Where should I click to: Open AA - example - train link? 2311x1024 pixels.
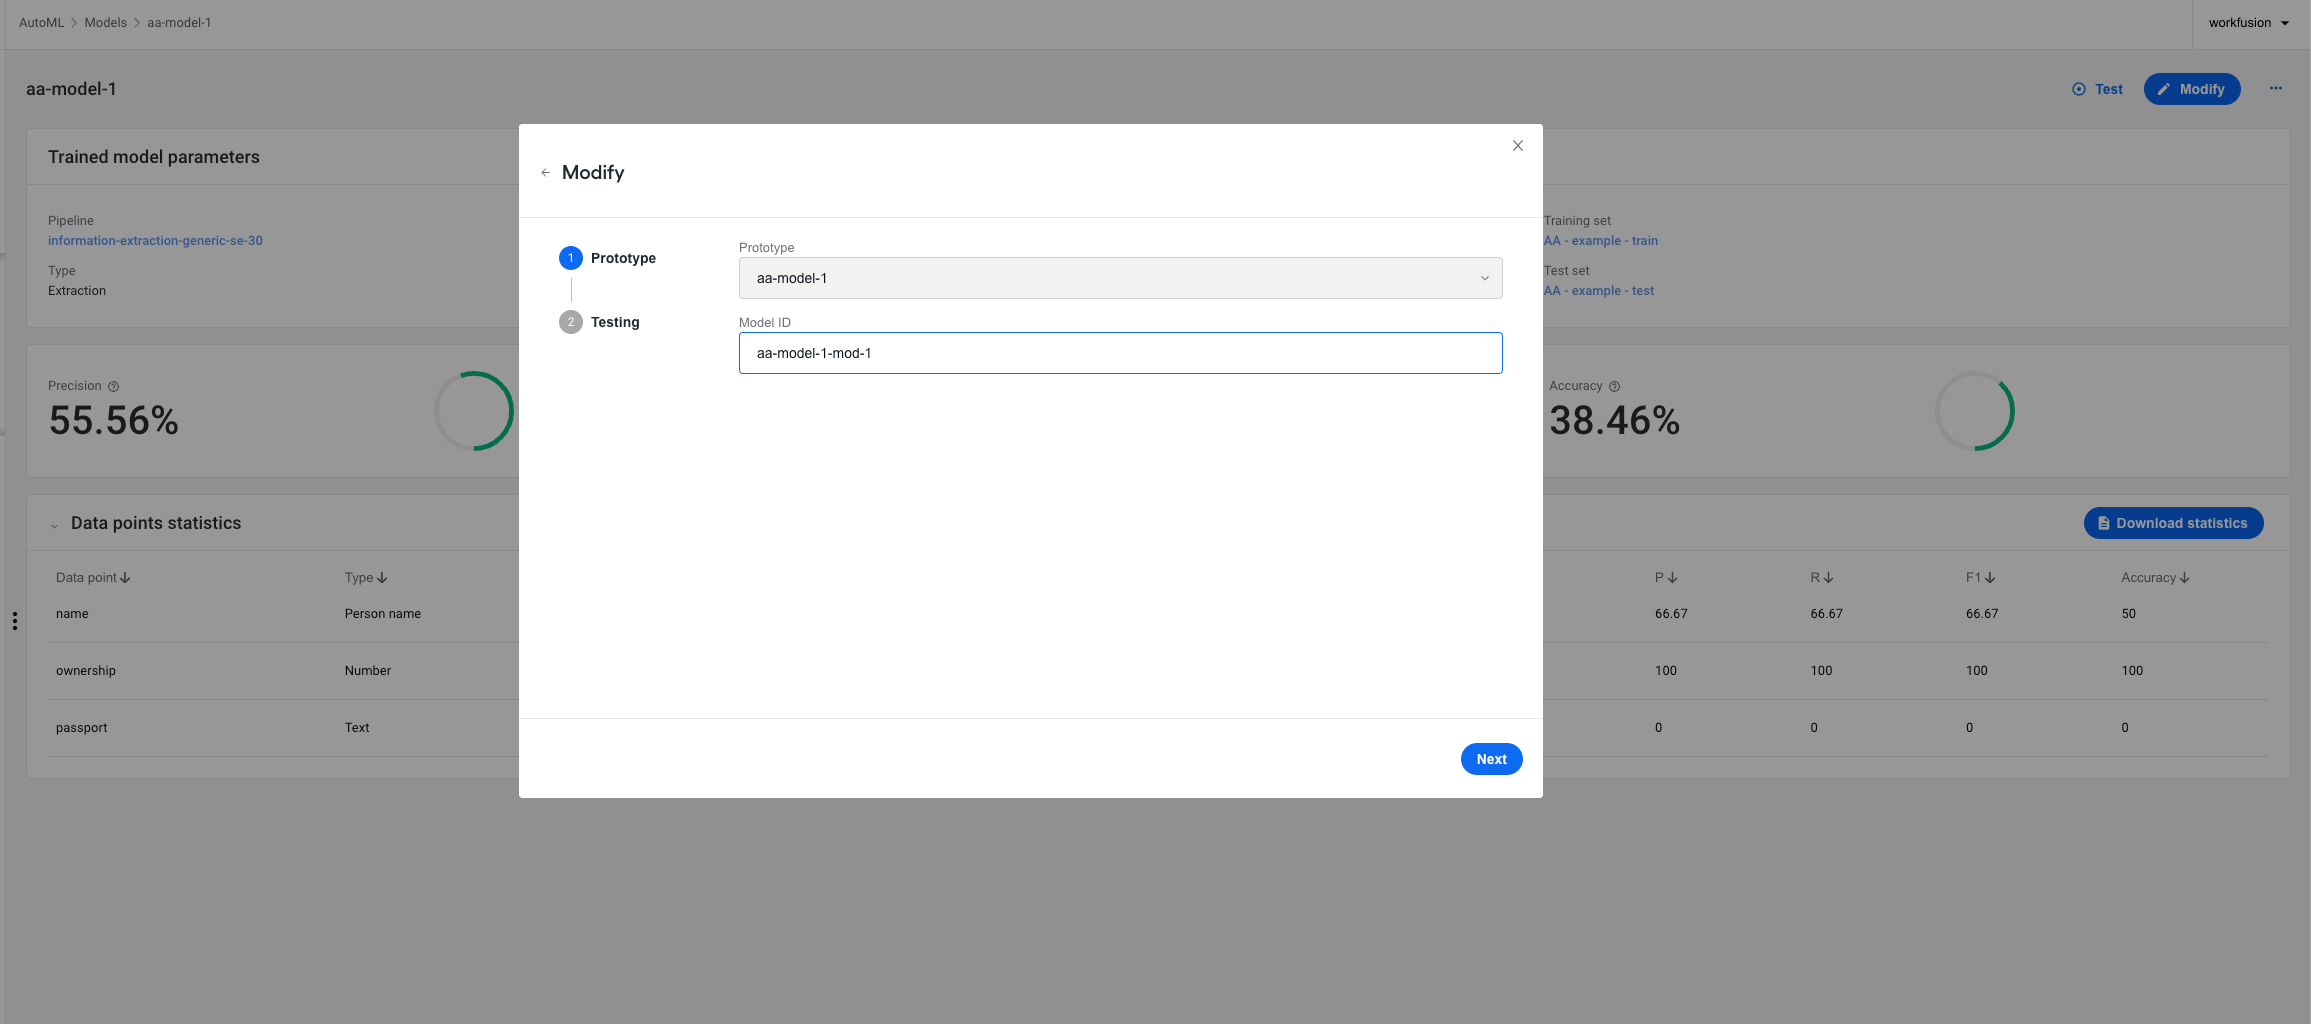pyautogui.click(x=1600, y=241)
